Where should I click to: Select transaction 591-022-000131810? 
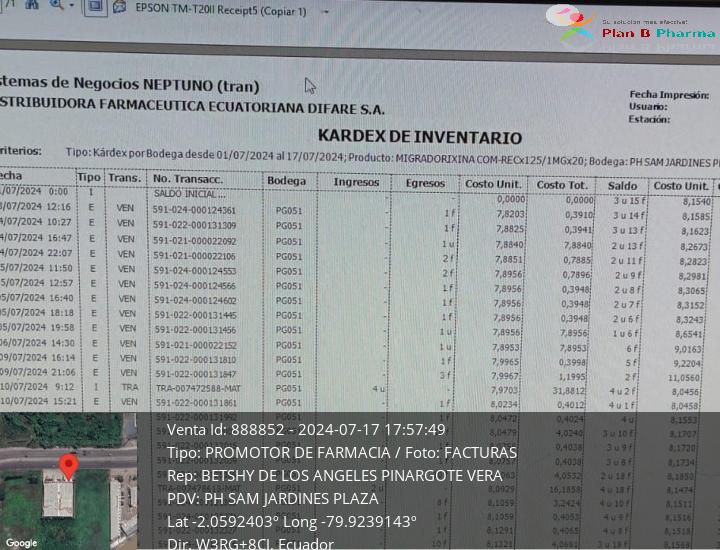[x=196, y=359]
